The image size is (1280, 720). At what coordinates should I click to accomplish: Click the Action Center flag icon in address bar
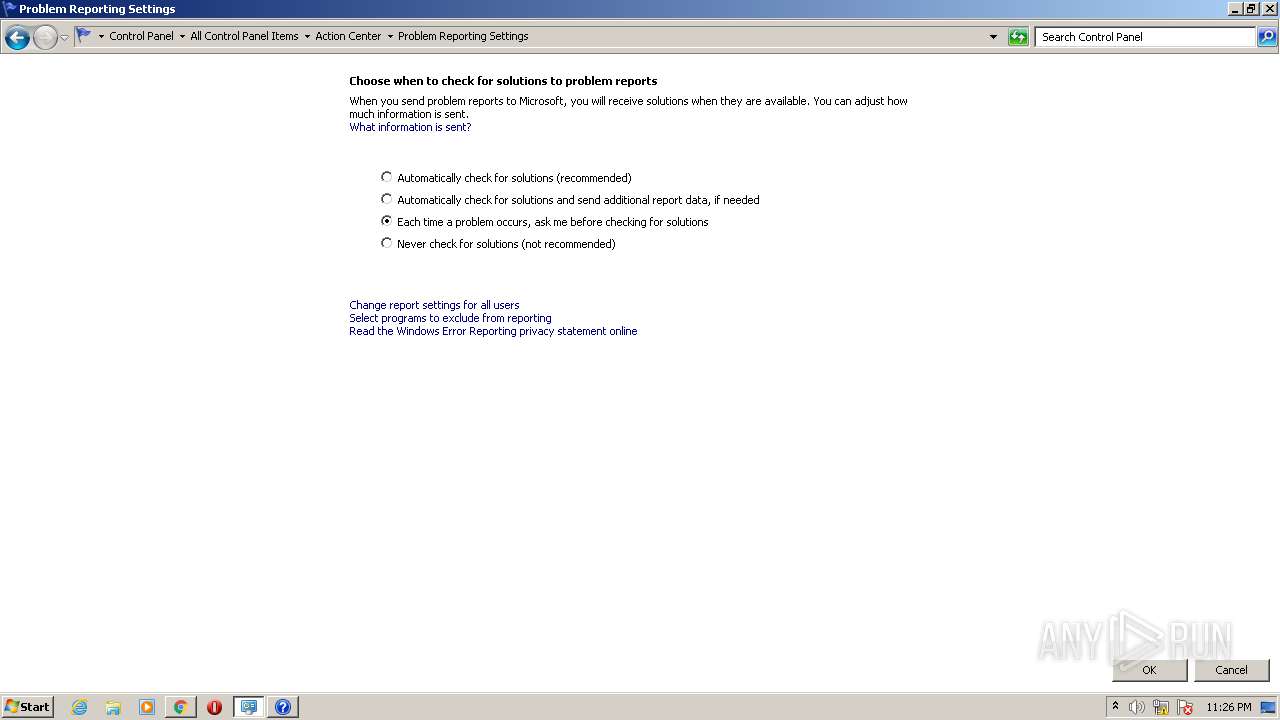(x=84, y=36)
